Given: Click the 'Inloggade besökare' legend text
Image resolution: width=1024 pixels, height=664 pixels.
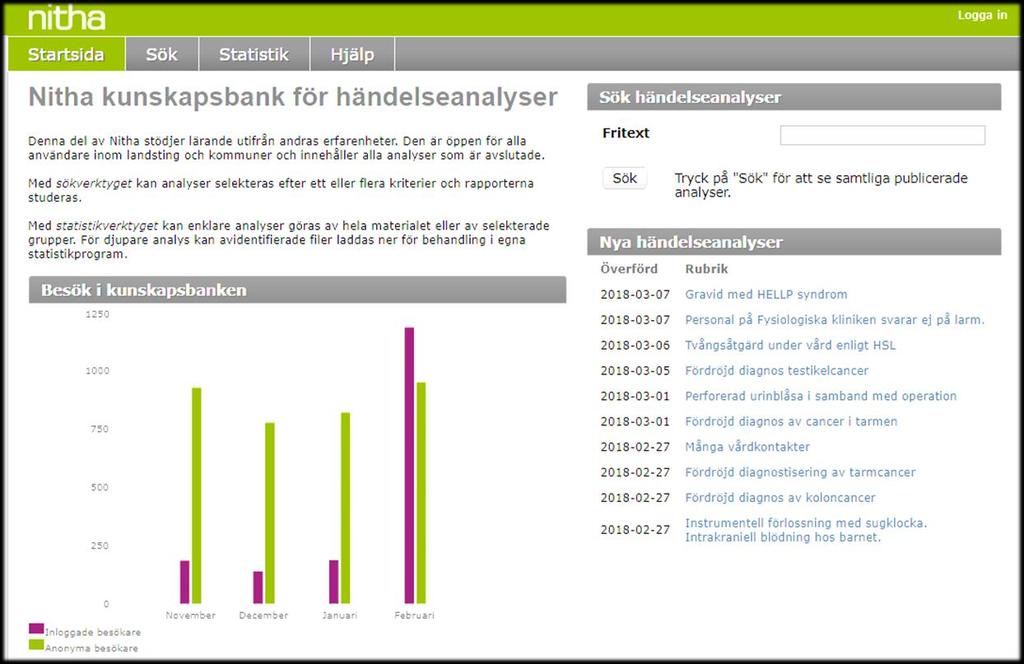Looking at the screenshot, I should click(93, 633).
